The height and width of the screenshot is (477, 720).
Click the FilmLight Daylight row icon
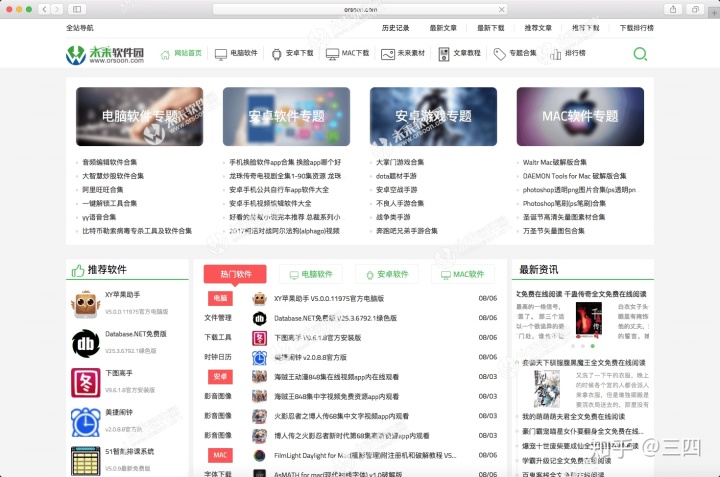click(259, 455)
